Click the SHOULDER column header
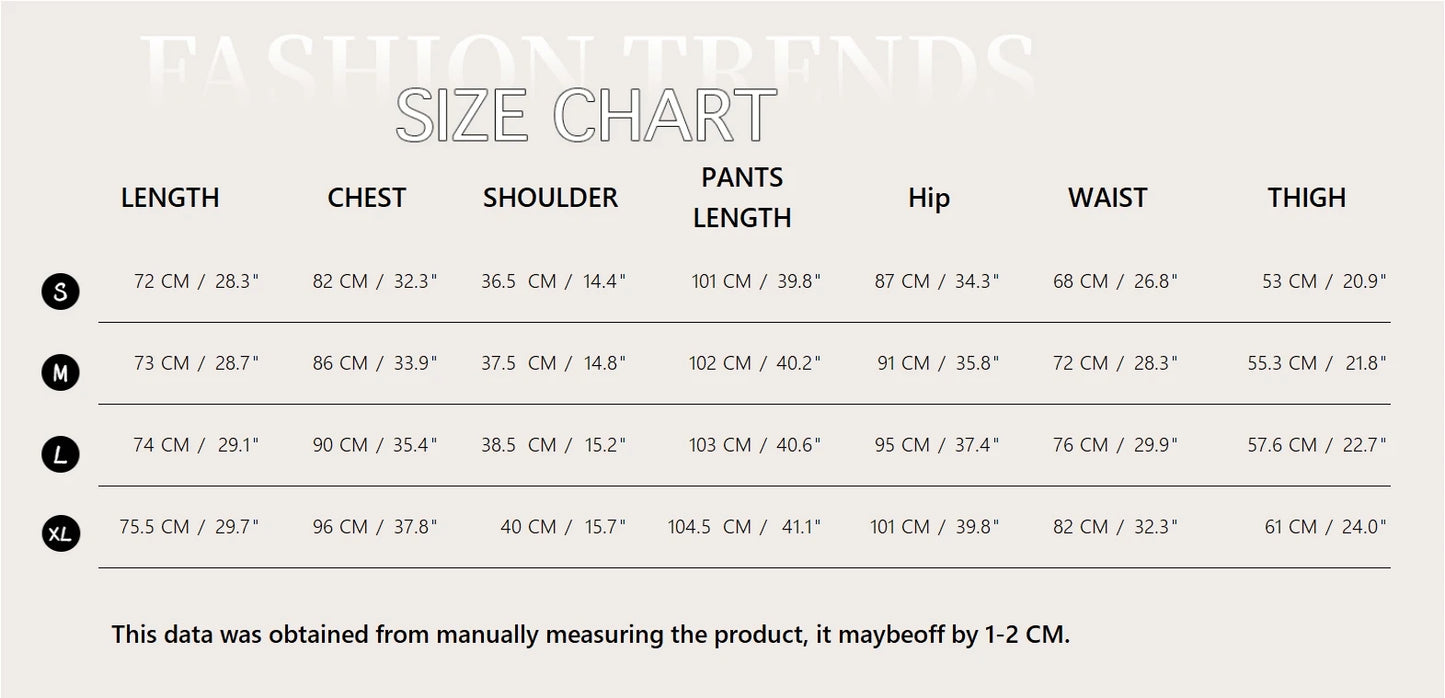Image resolution: width=1445 pixels, height=698 pixels. point(550,198)
